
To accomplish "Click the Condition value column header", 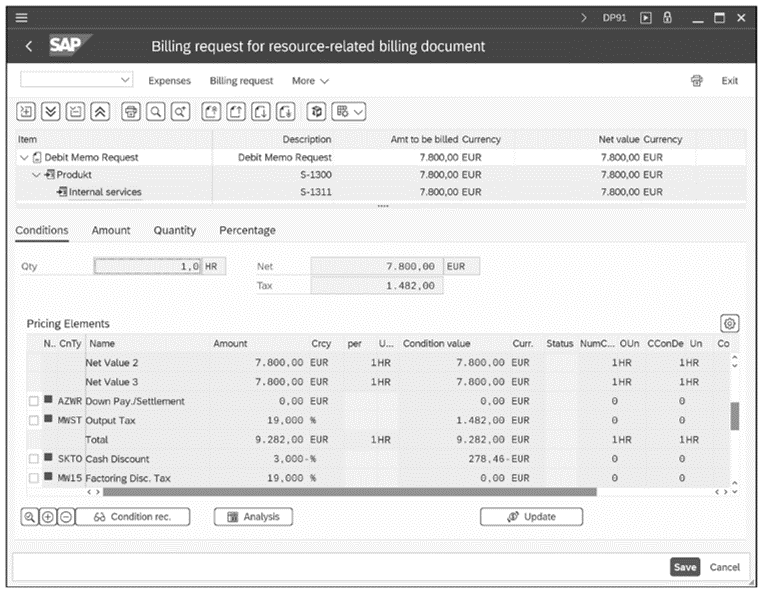I will [436, 343].
